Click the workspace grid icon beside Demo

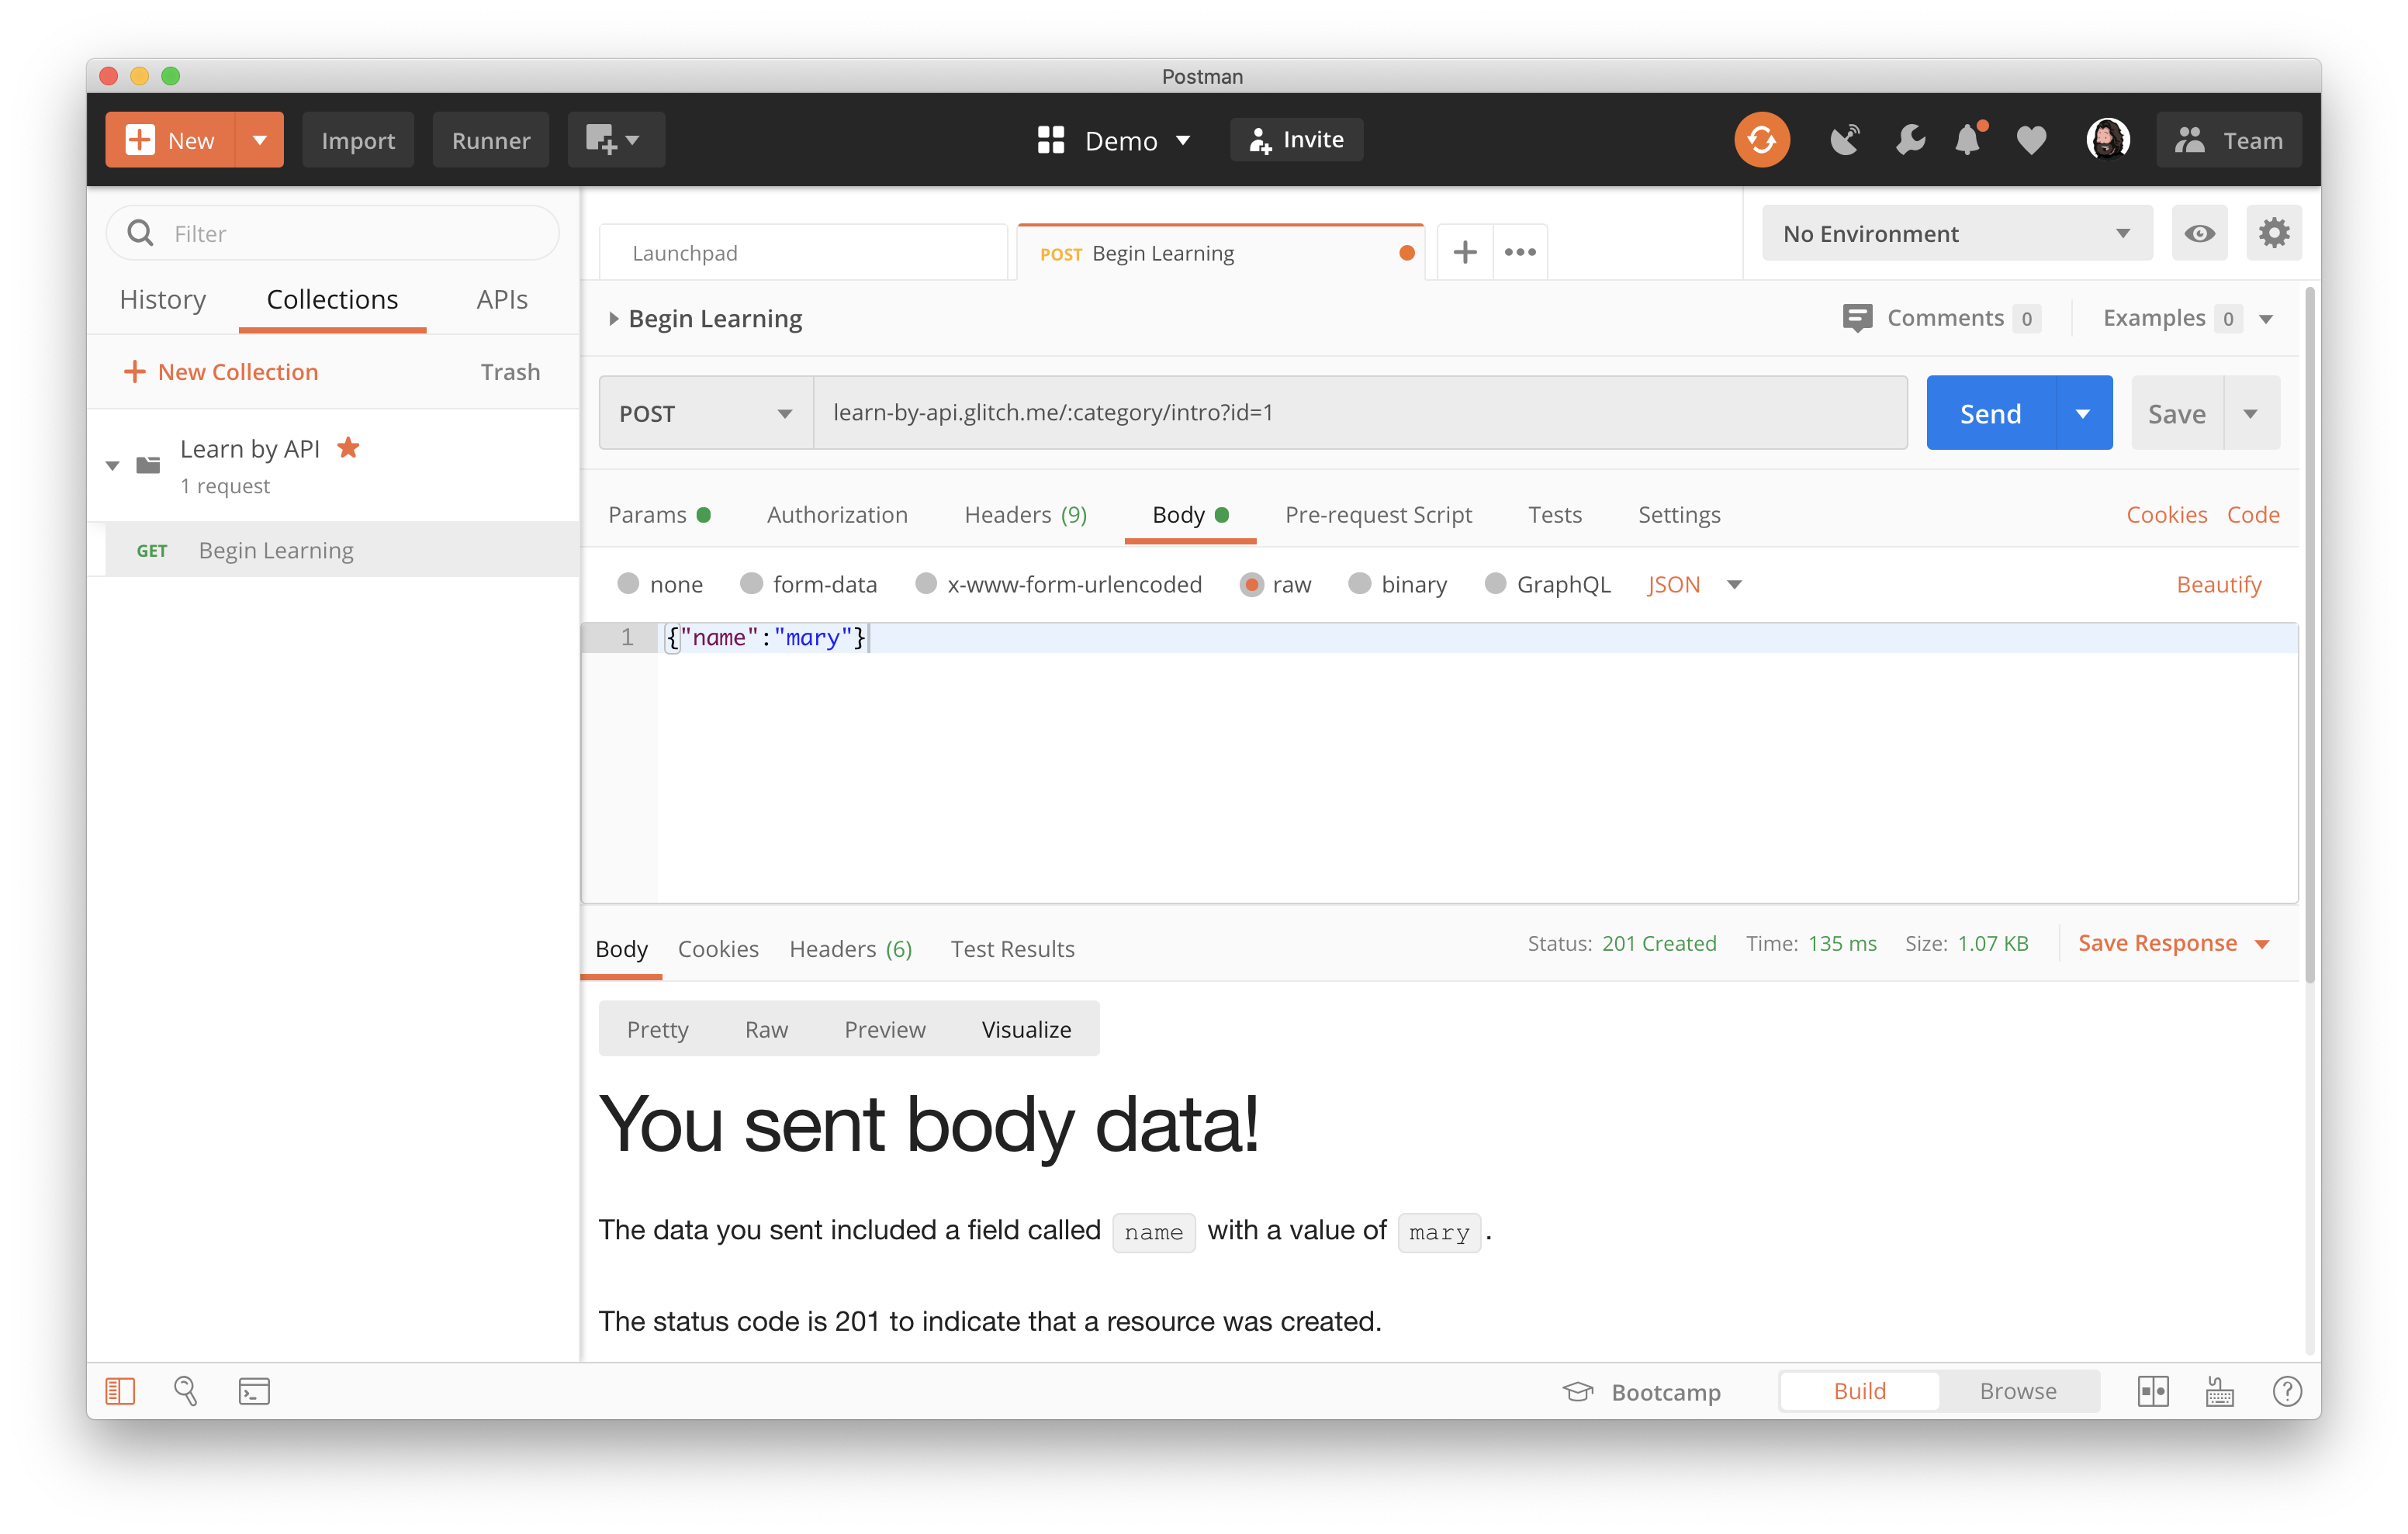[1050, 140]
